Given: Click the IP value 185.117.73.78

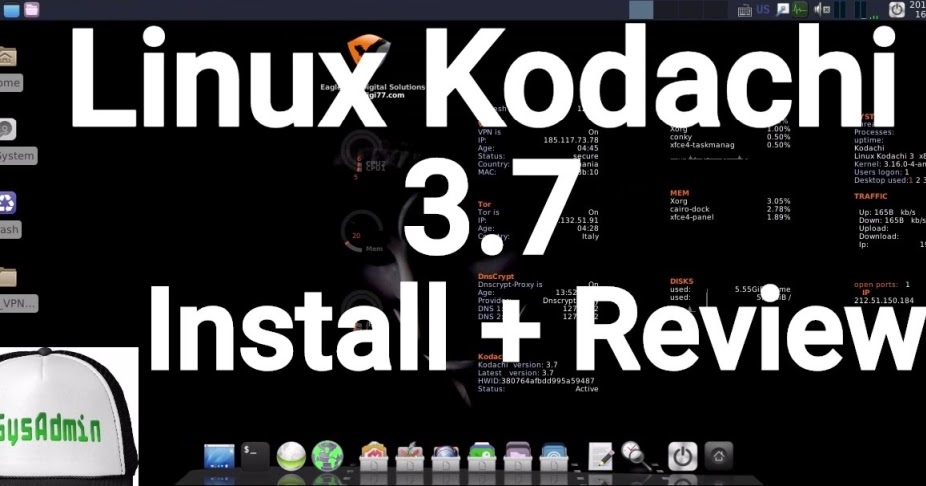Looking at the screenshot, I should click(570, 141).
